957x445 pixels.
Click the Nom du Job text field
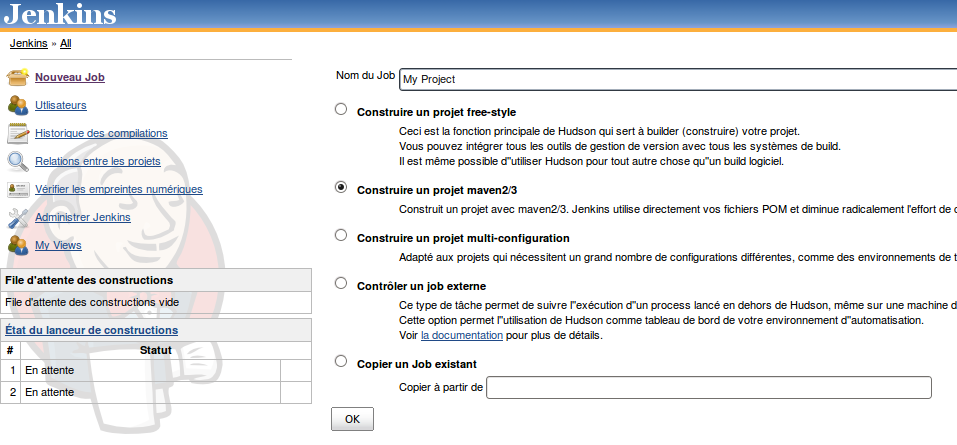(x=677, y=80)
